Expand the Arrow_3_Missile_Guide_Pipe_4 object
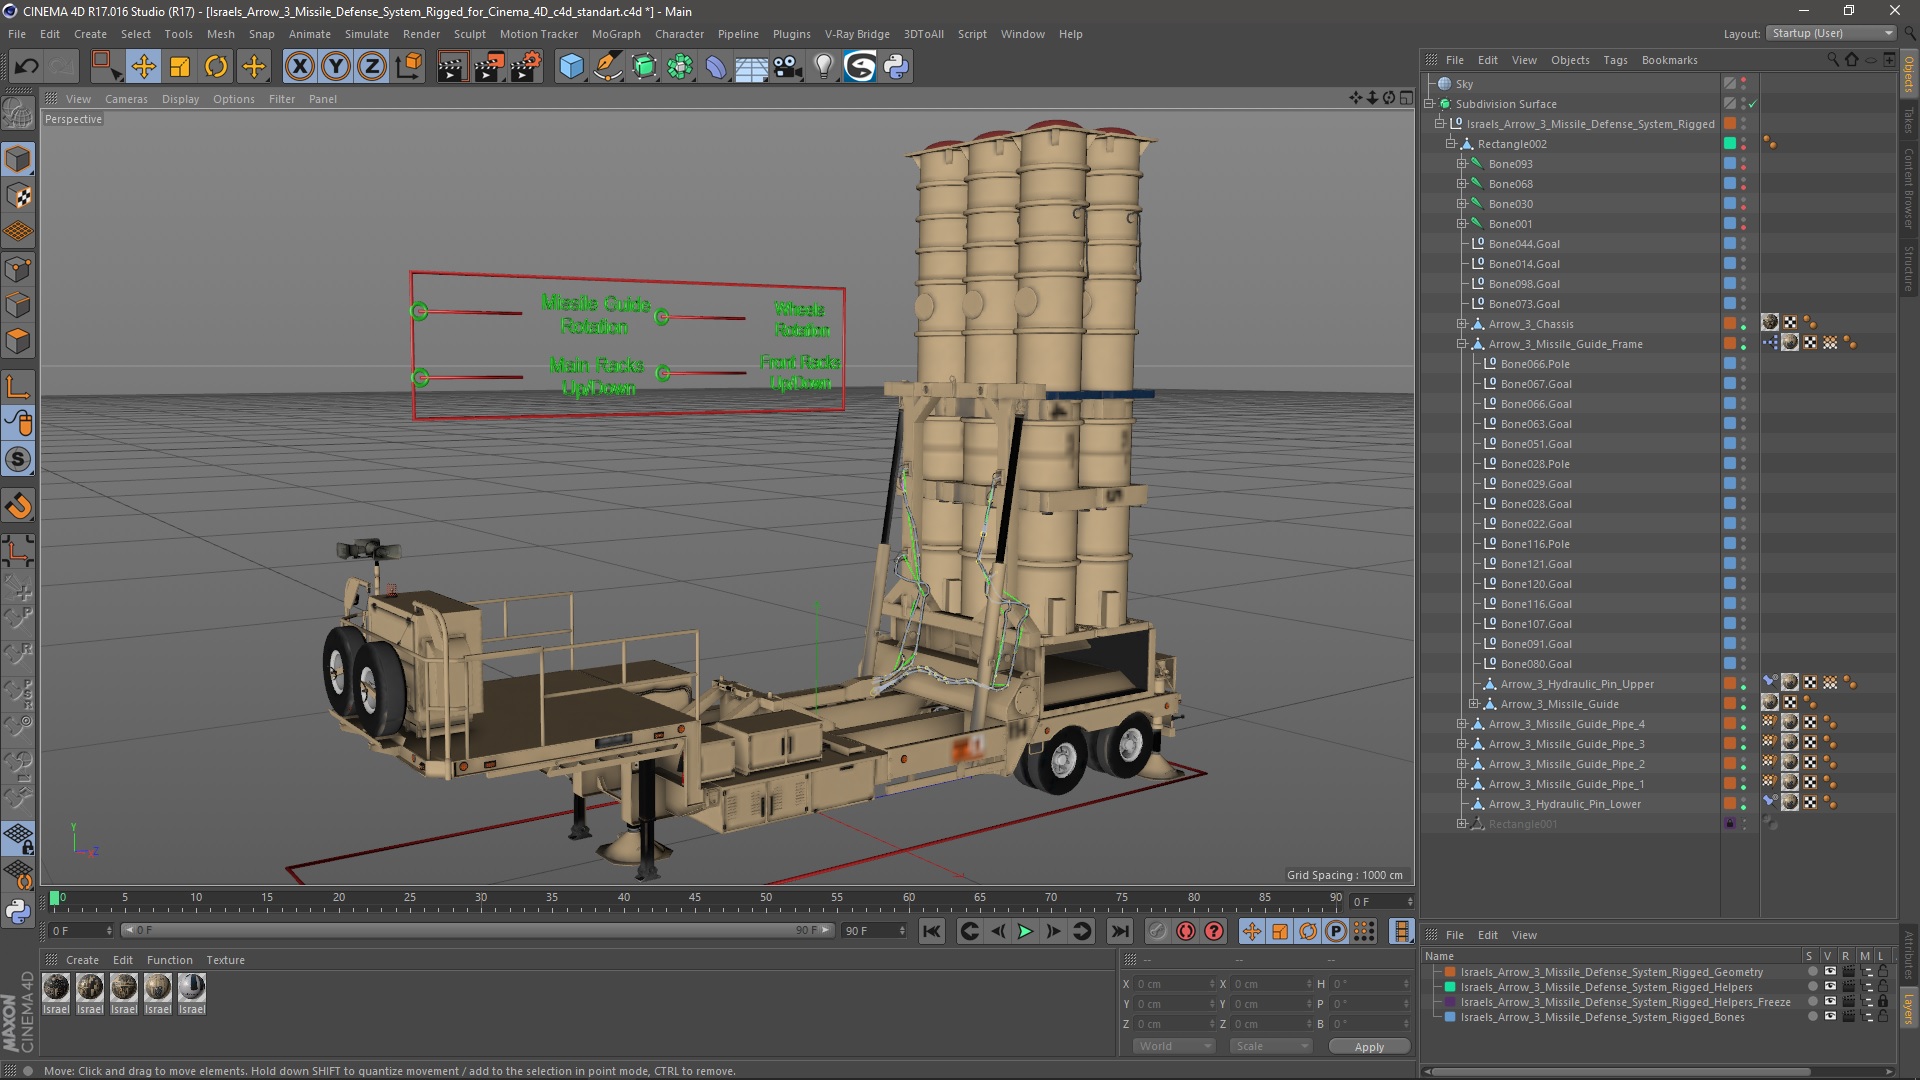 click(1462, 724)
